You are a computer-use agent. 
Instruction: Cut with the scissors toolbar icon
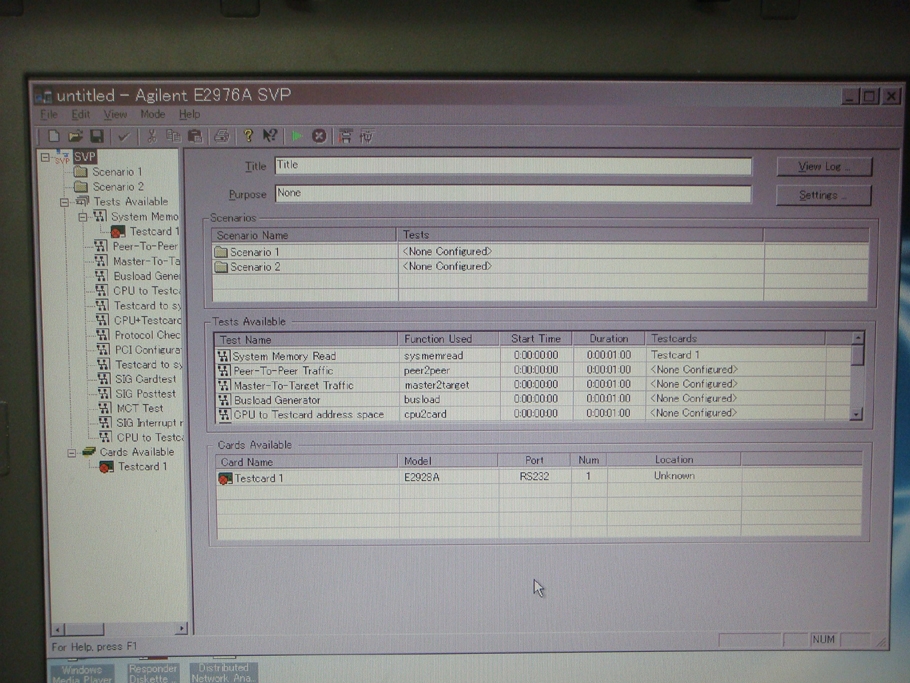151,136
